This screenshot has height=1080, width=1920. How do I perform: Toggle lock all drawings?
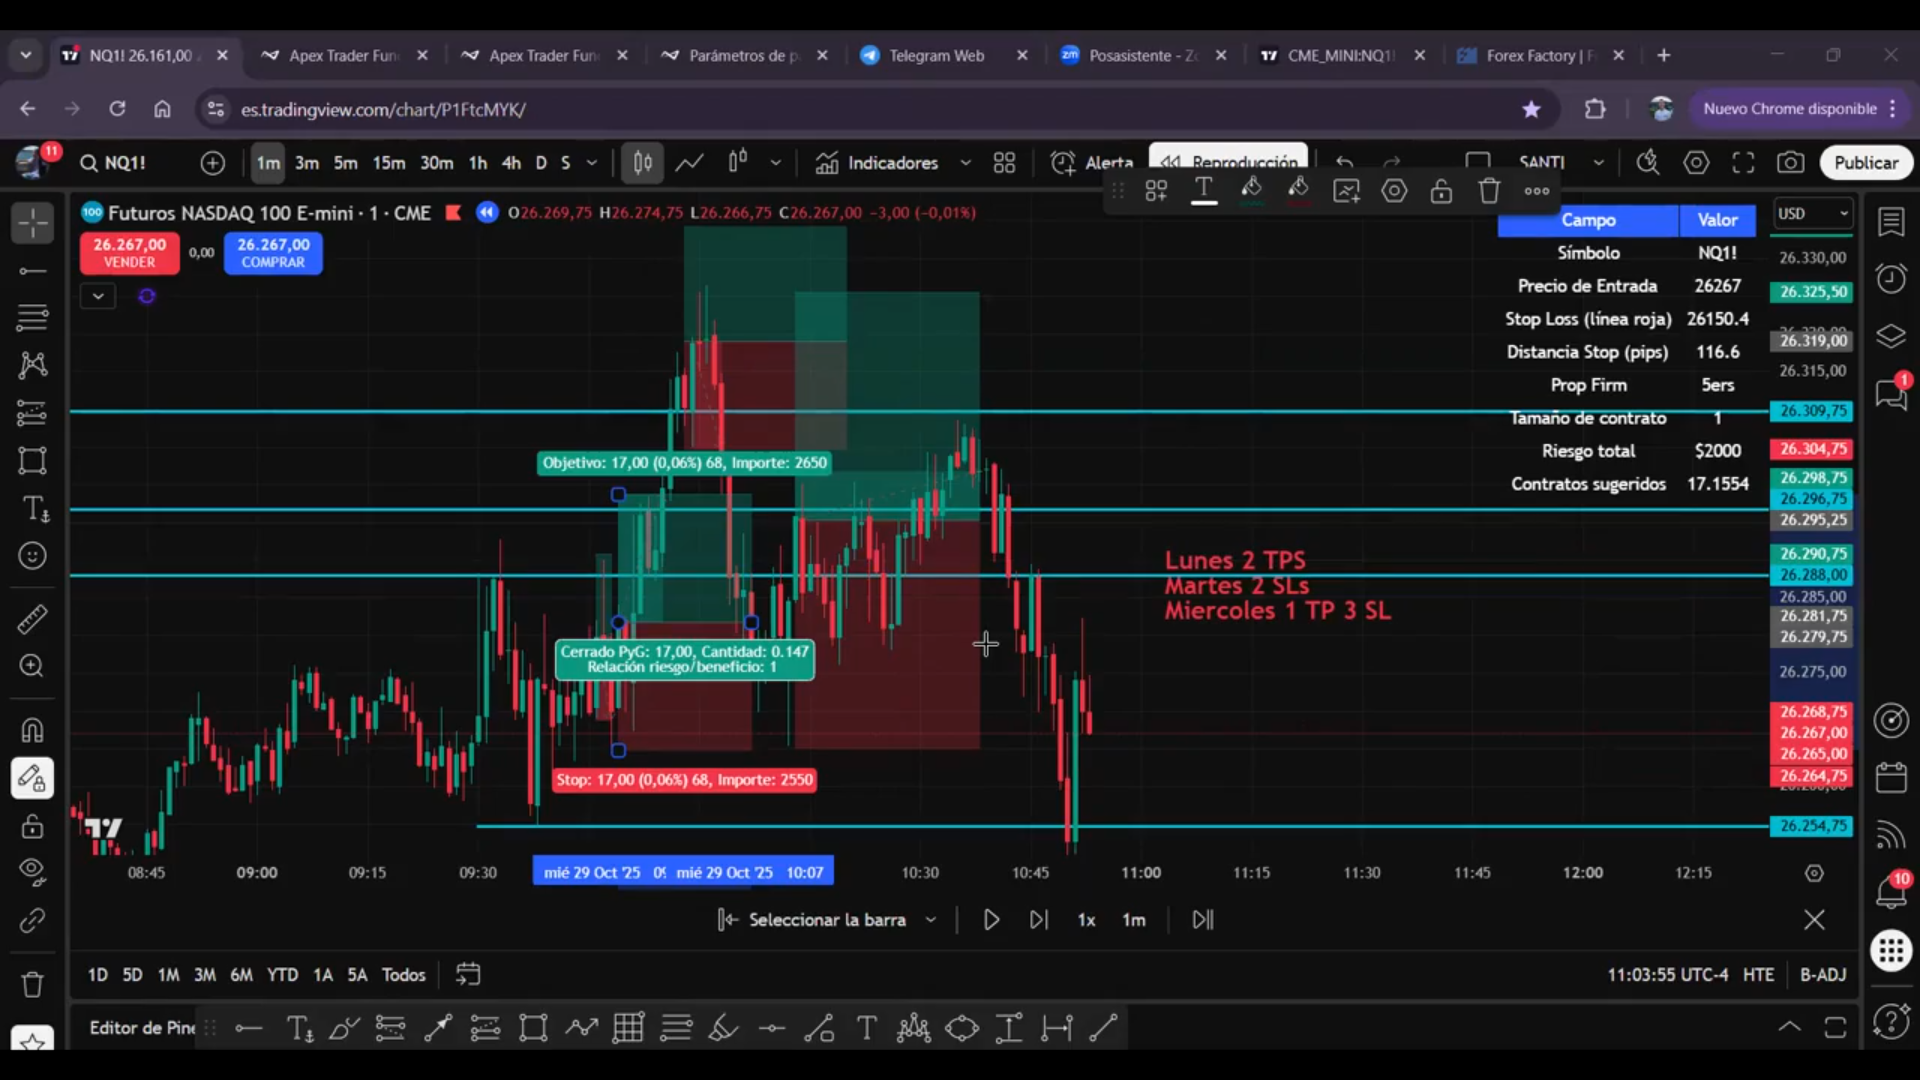32,826
